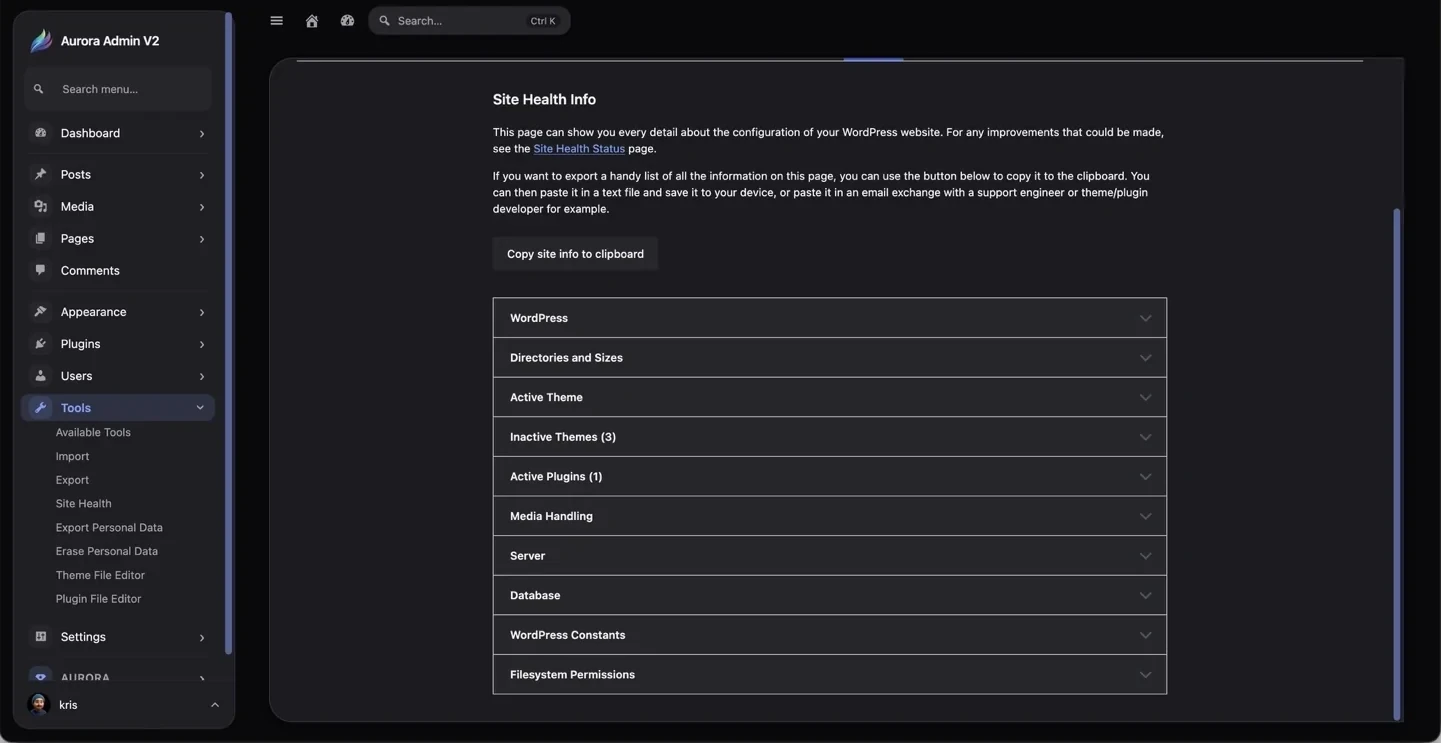
Task: Expand the Plugins submenu chevron
Action: point(201,345)
